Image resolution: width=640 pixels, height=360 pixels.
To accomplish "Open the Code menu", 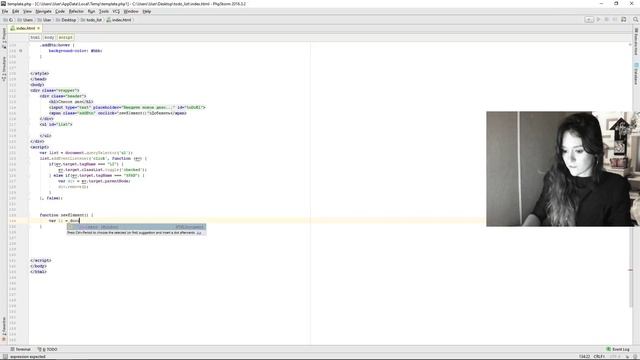I will (60, 11).
